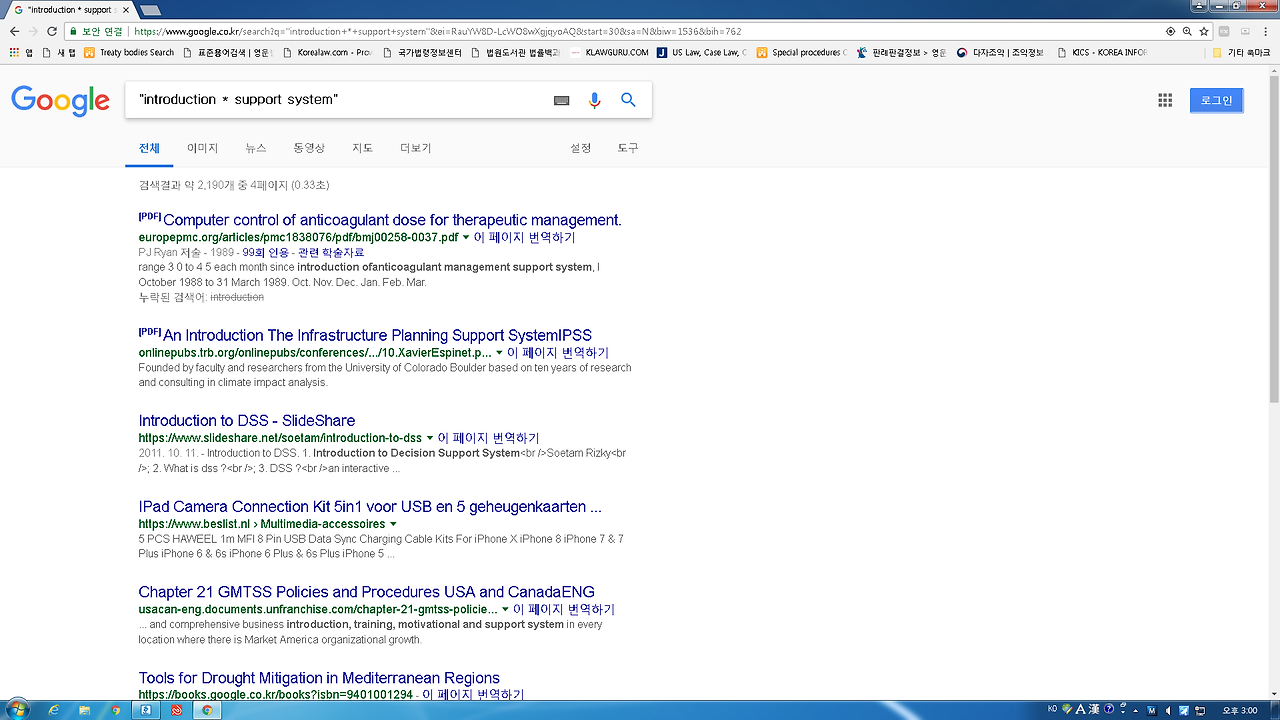Screen dimensions: 1280x720
Task: Open 'US Law, Case Law' bookmark
Action: coord(701,52)
